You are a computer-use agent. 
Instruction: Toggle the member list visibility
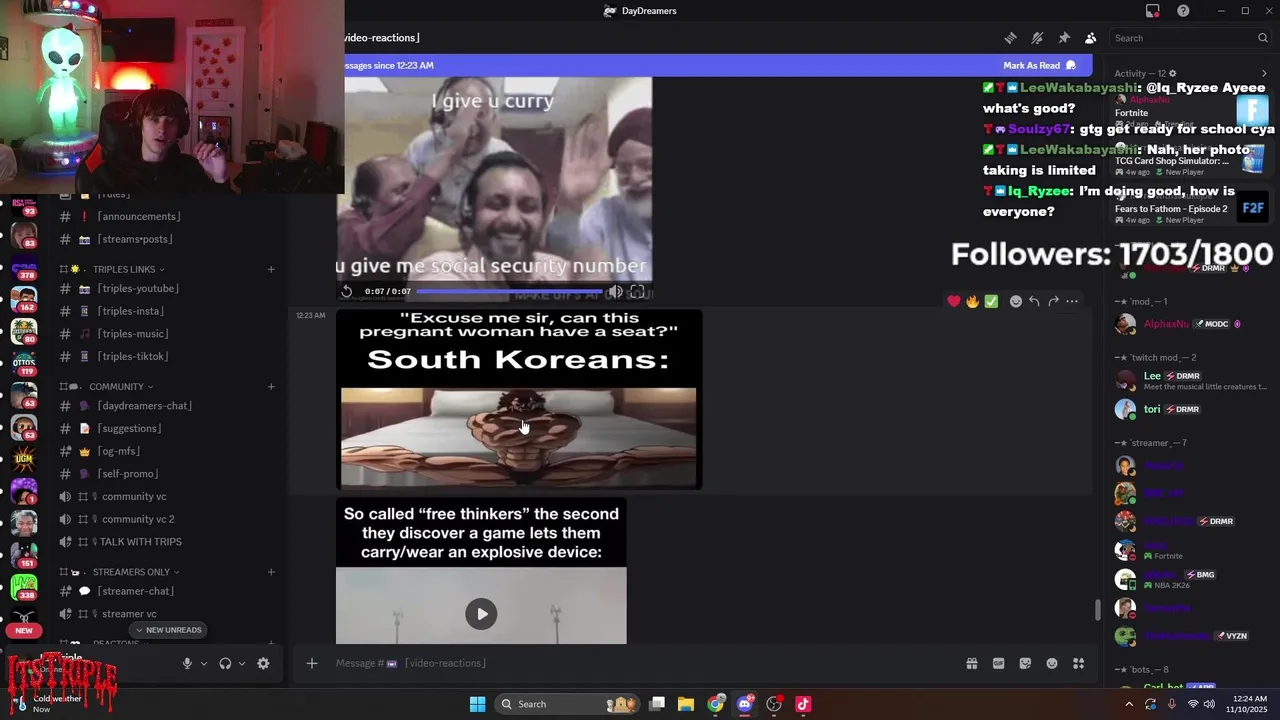(x=1090, y=38)
